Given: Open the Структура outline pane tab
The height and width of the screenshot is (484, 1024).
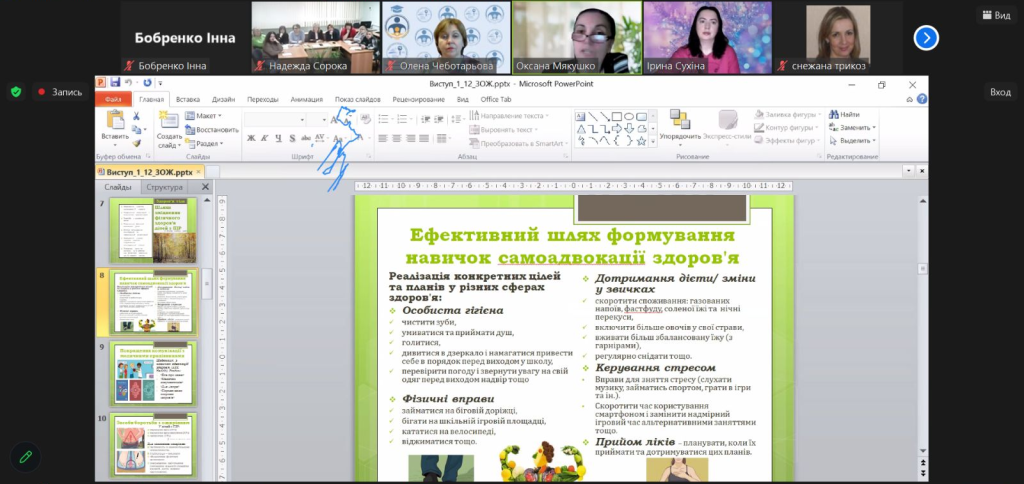Looking at the screenshot, I should pos(164,187).
